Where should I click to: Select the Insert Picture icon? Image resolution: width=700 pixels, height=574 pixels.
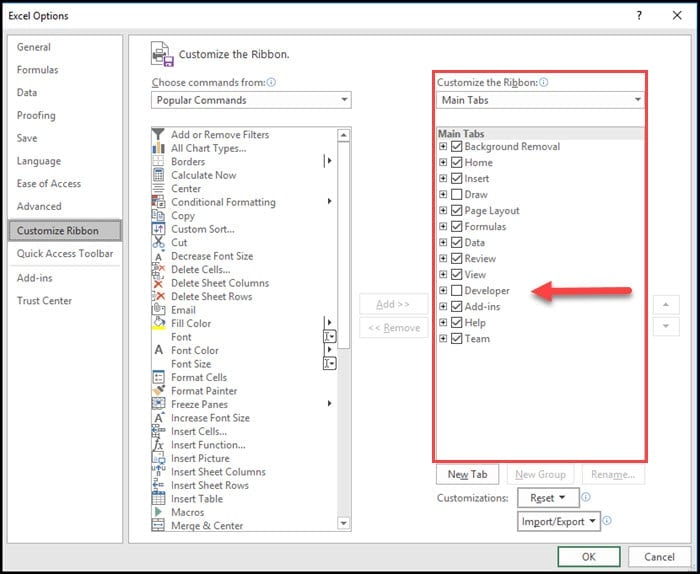click(x=158, y=458)
